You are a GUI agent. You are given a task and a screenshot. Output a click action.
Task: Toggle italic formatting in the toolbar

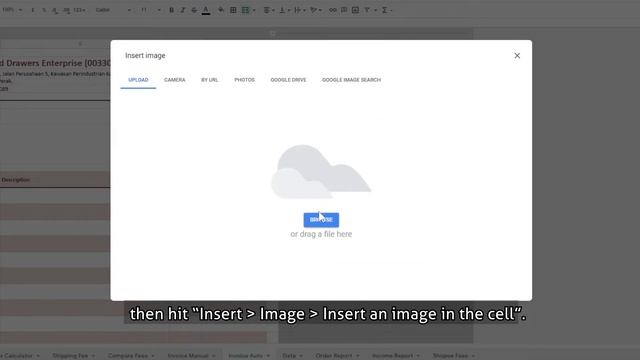(x=182, y=10)
